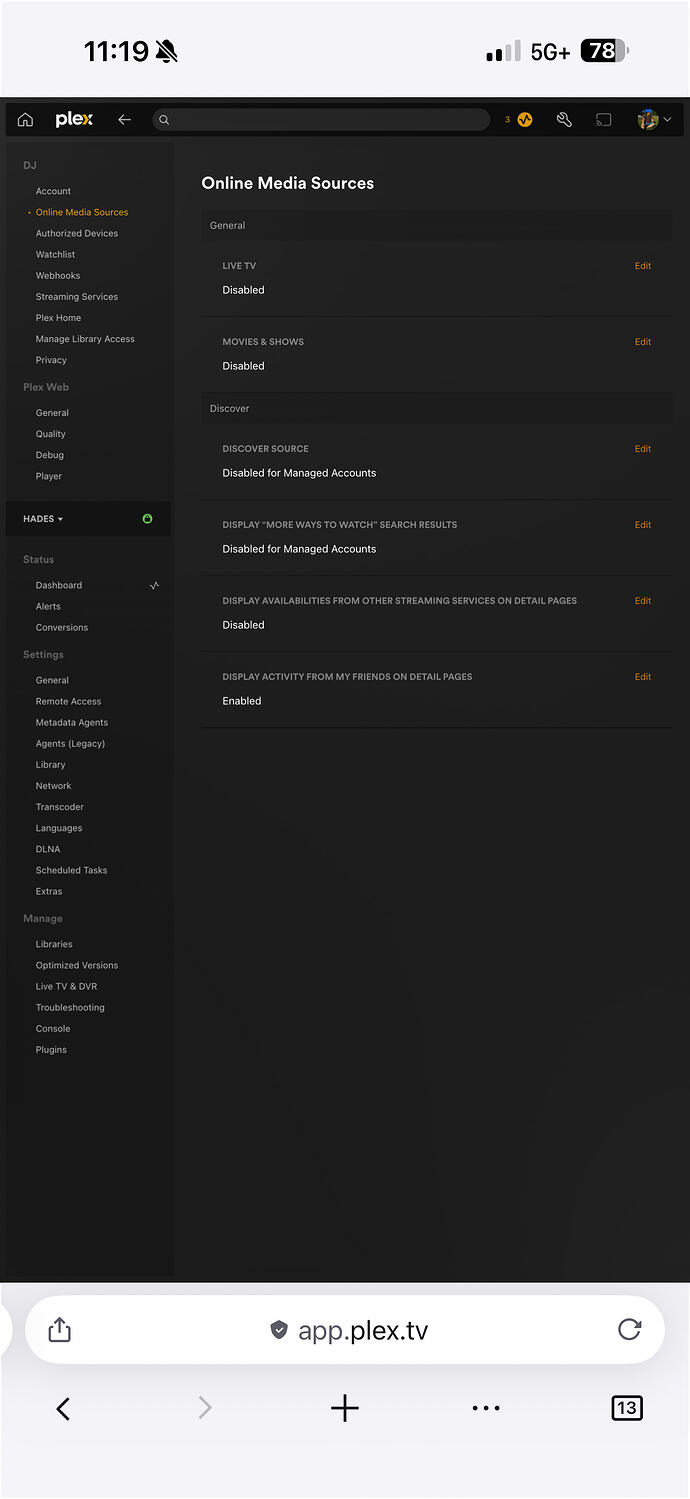Open settings via wrench icon
The width and height of the screenshot is (690, 1499).
click(x=564, y=120)
